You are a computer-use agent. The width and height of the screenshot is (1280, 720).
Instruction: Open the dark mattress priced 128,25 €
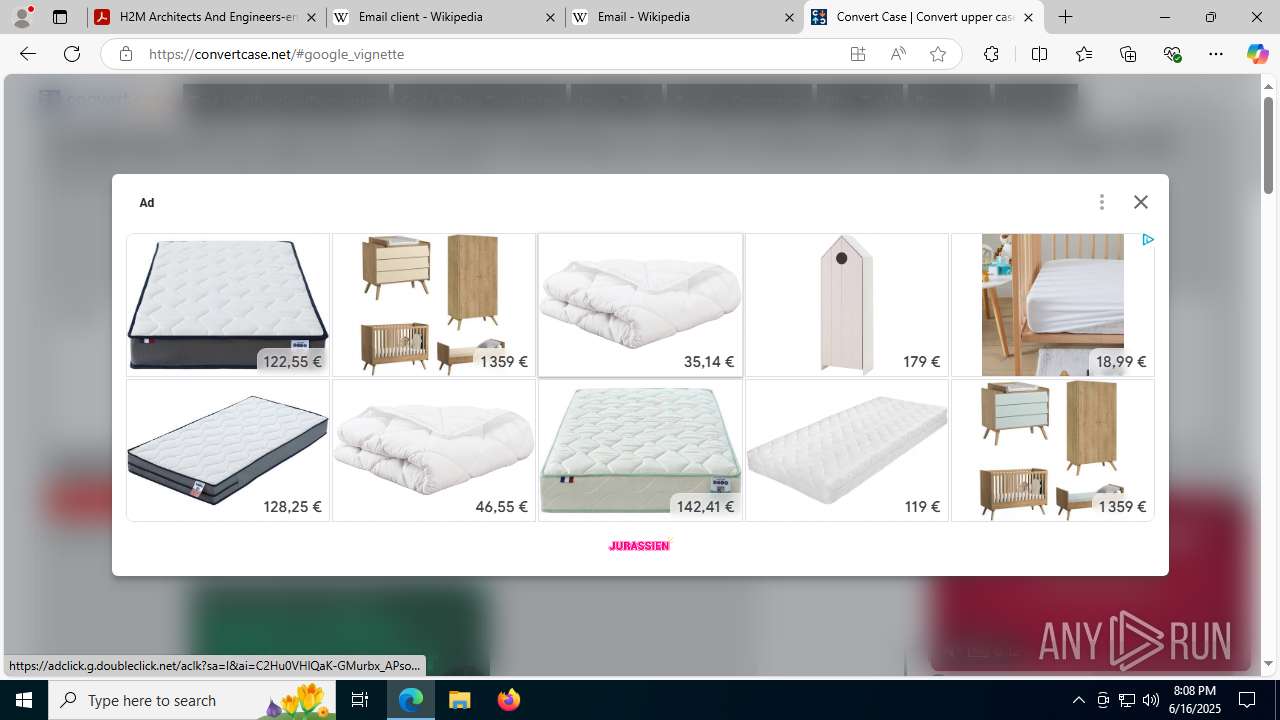(228, 450)
